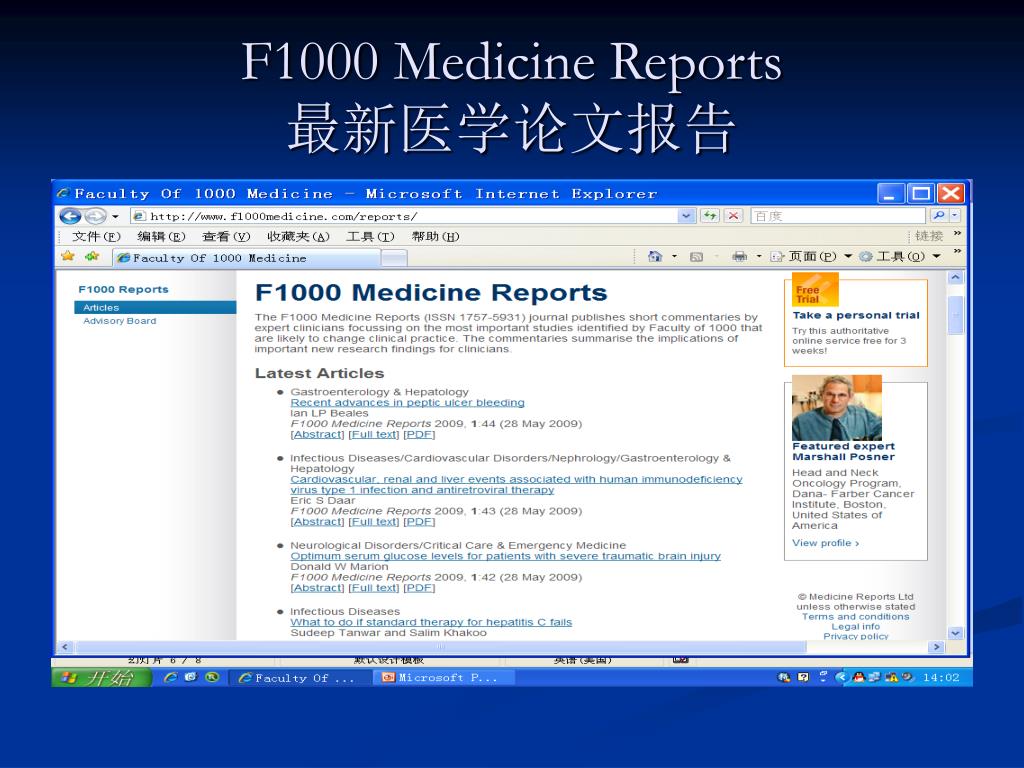
Task: Click Internet Explorer quick launch icon
Action: 170,678
